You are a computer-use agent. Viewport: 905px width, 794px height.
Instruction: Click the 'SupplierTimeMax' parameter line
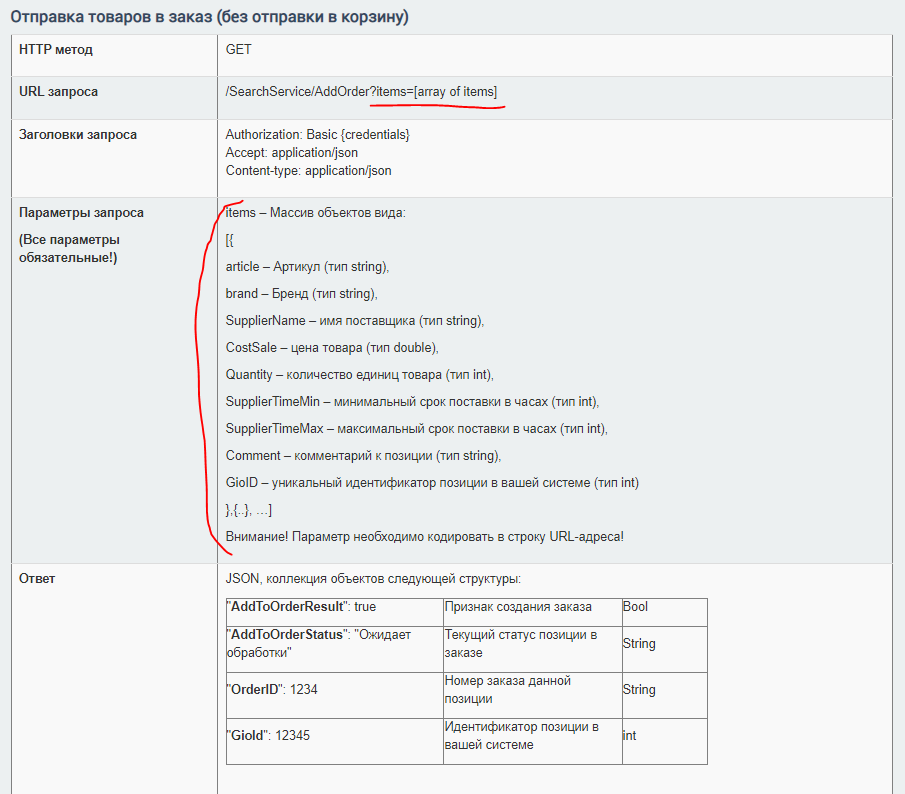coord(416,429)
